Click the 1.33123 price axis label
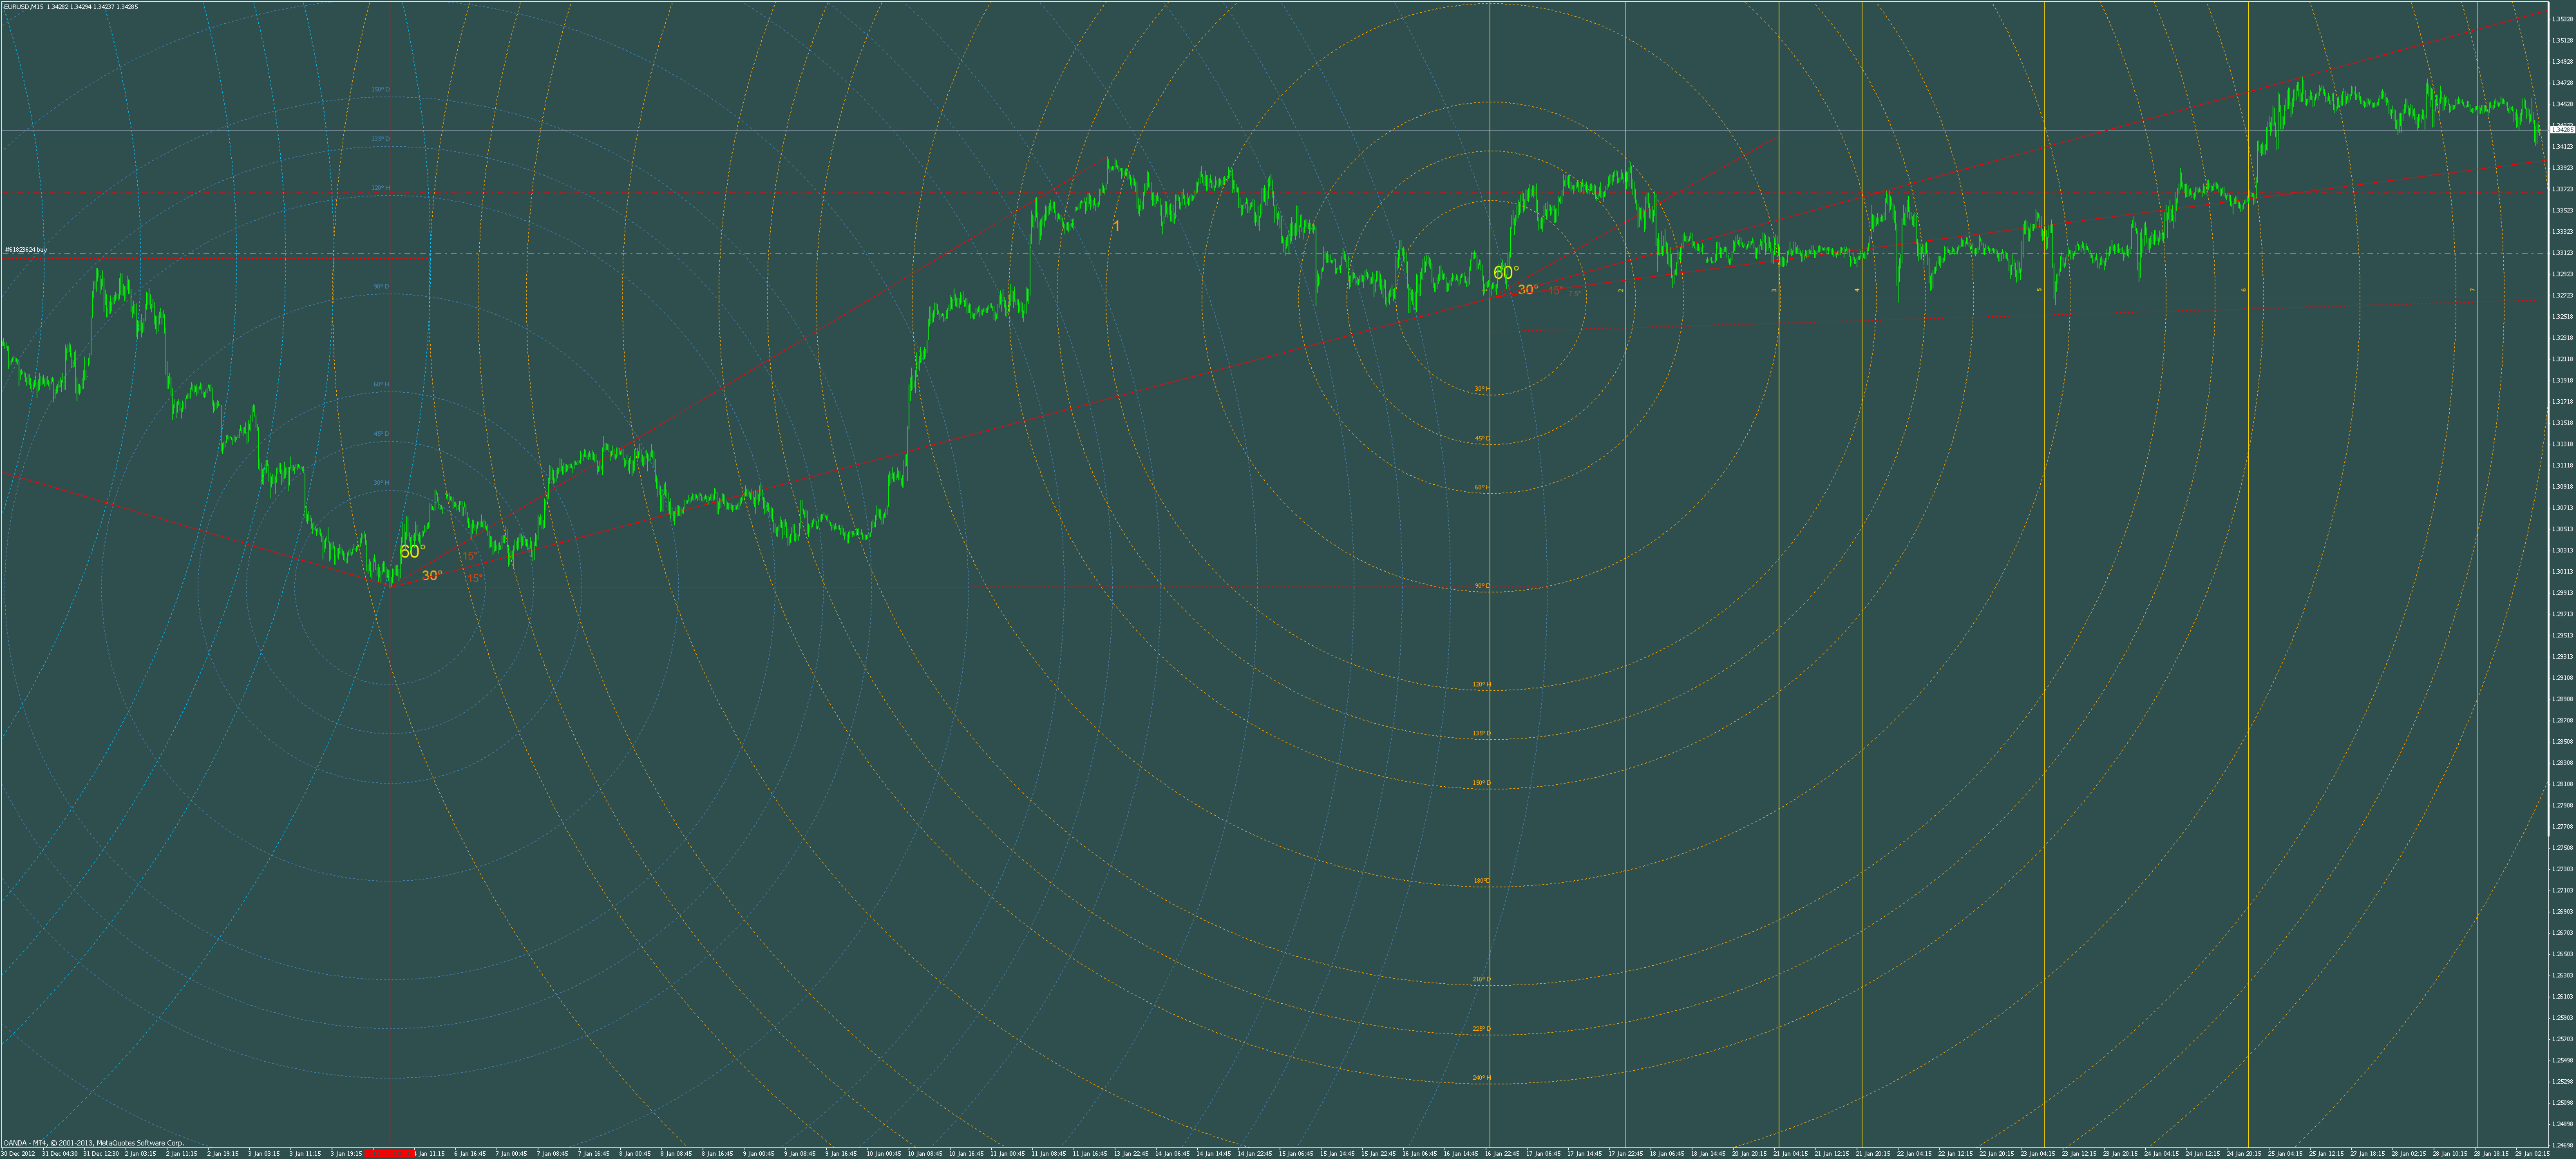2576x1159 pixels. click(2562, 253)
